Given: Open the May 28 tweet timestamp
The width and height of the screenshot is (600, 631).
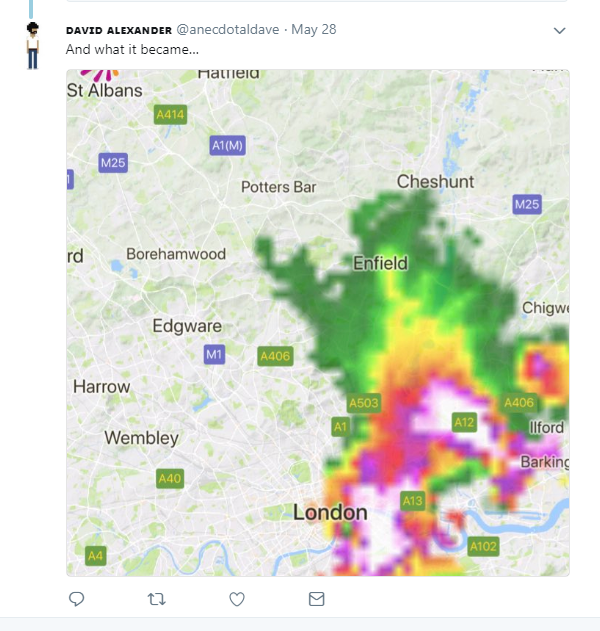Looking at the screenshot, I should (314, 30).
